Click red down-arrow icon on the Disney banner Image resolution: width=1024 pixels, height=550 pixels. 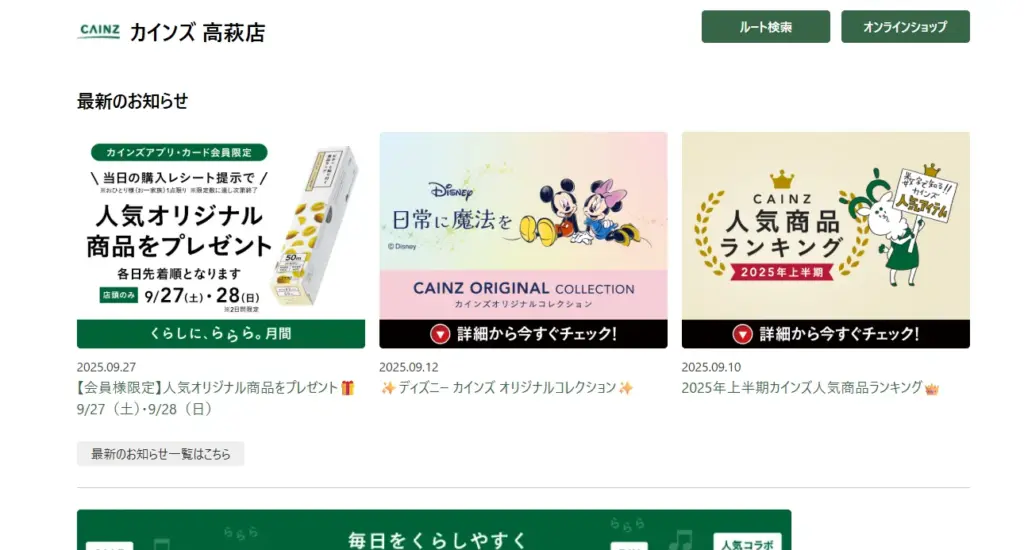[x=440, y=334]
